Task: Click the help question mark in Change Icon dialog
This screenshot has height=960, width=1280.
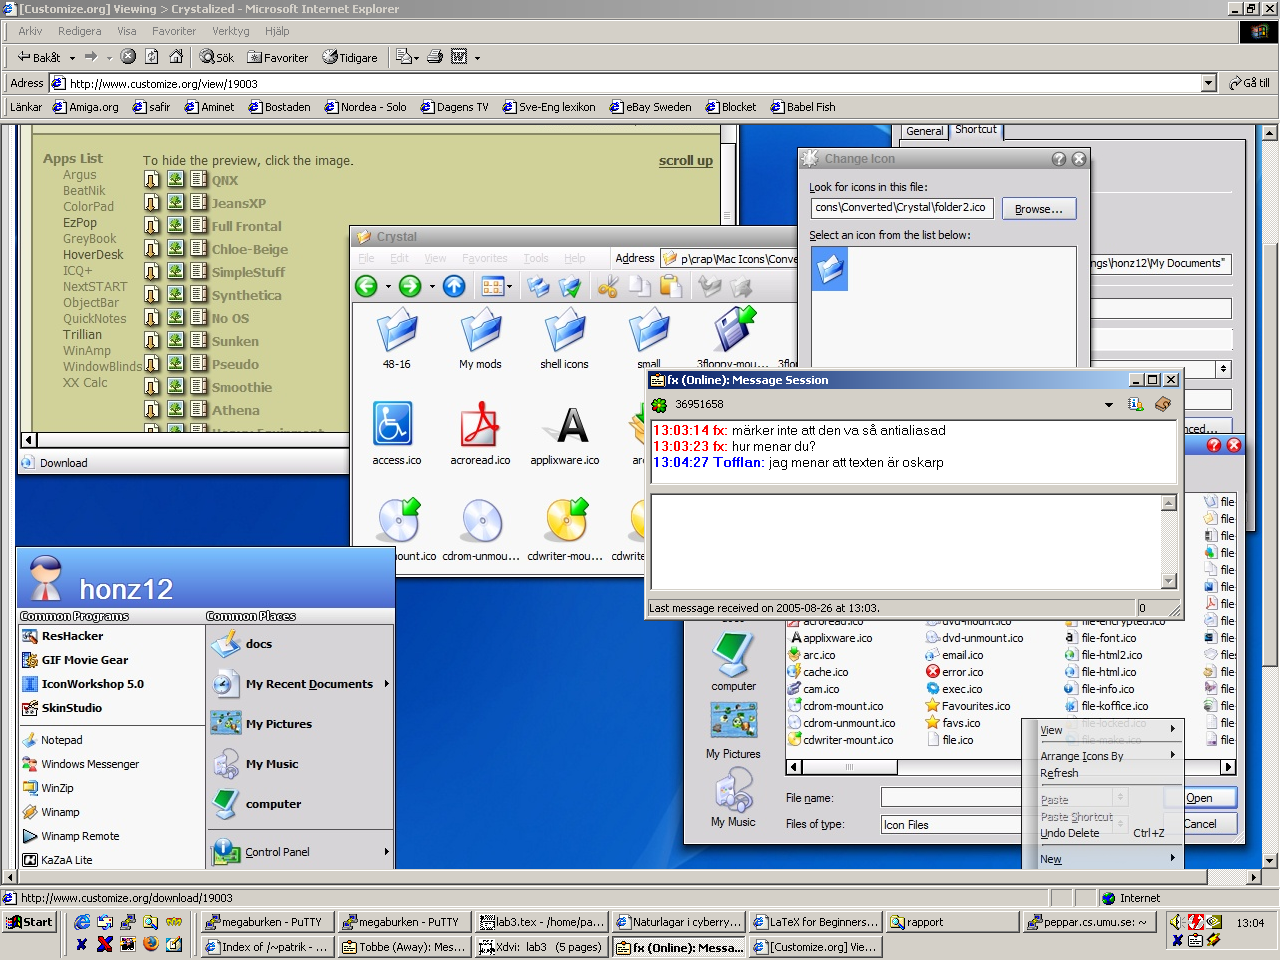Action: click(1059, 159)
